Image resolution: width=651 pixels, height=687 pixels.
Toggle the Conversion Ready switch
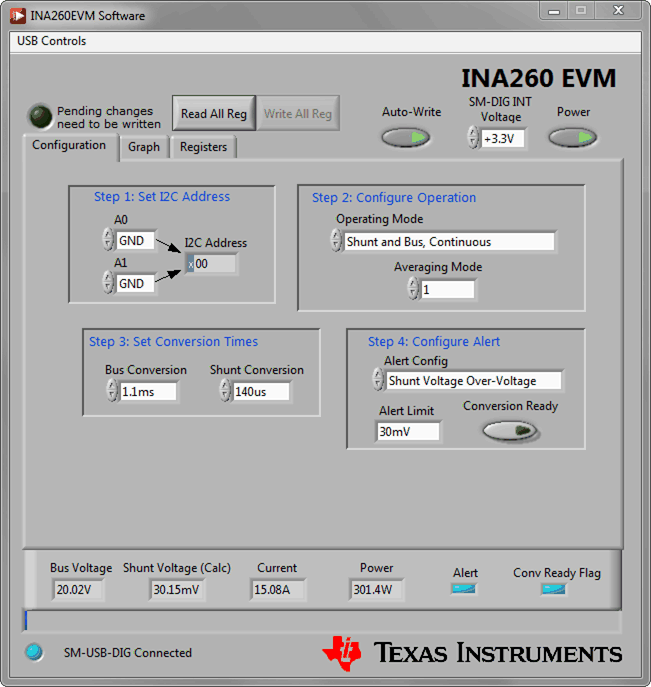click(x=510, y=430)
